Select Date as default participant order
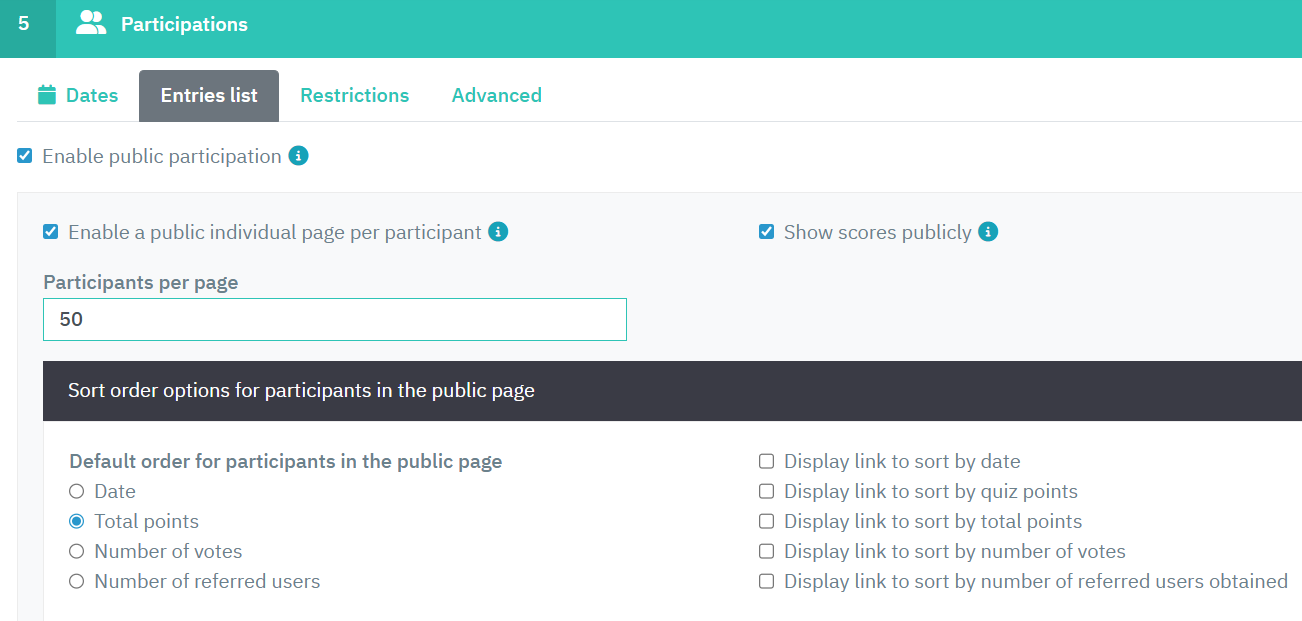The width and height of the screenshot is (1302, 621). (x=76, y=491)
